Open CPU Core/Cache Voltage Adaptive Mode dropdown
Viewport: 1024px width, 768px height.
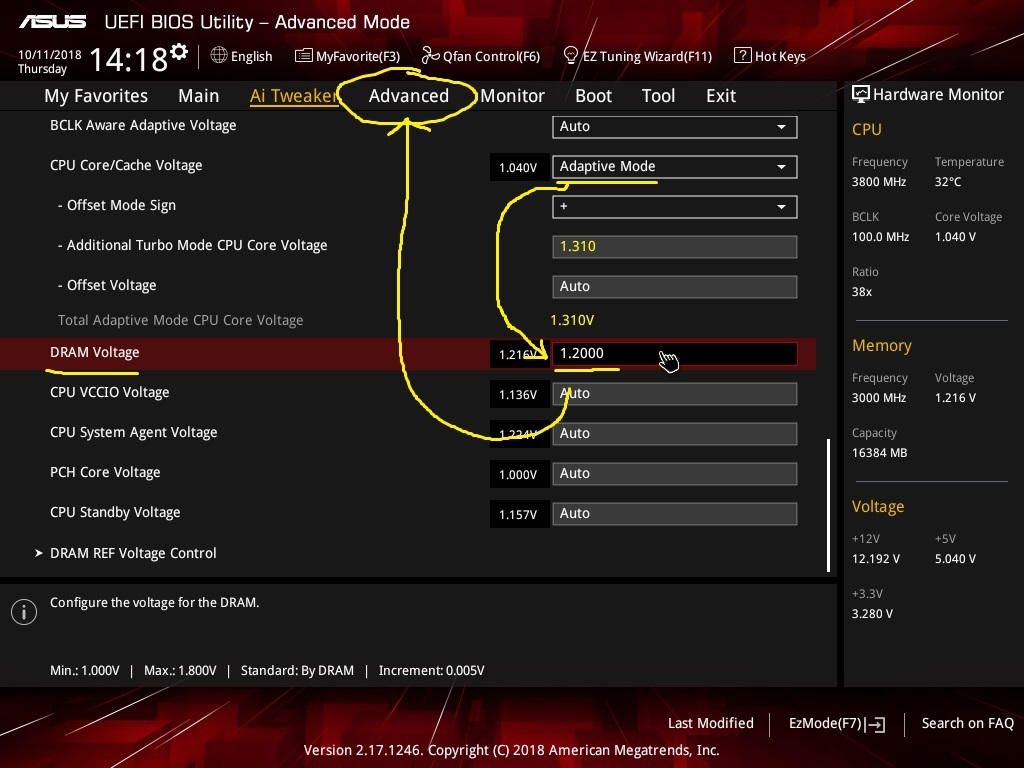click(674, 167)
